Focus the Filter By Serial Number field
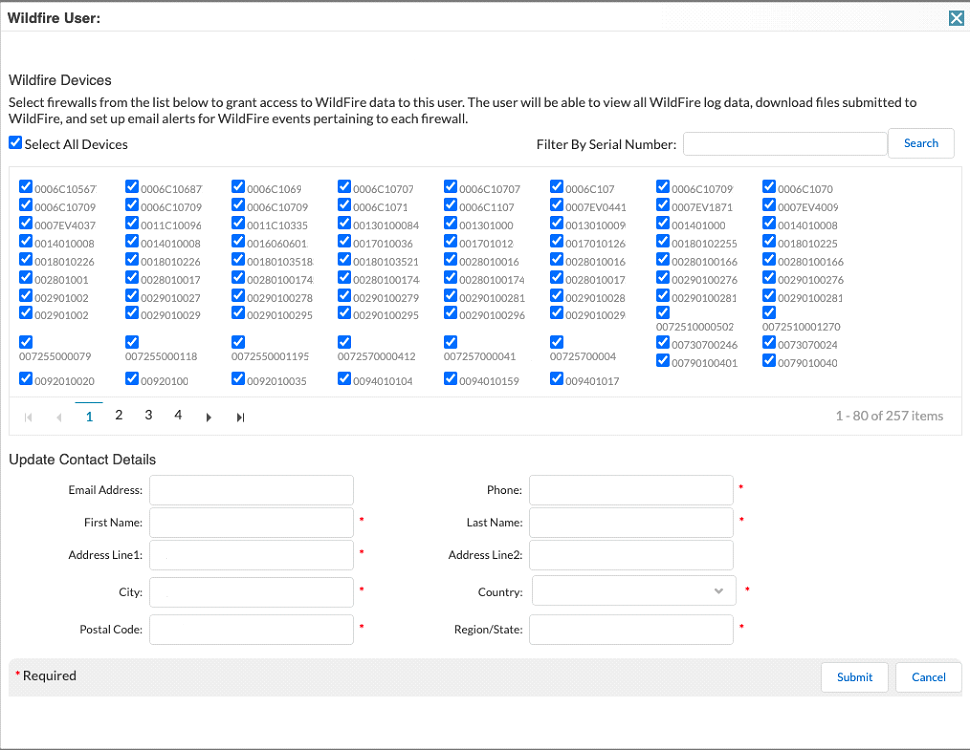 (784, 144)
